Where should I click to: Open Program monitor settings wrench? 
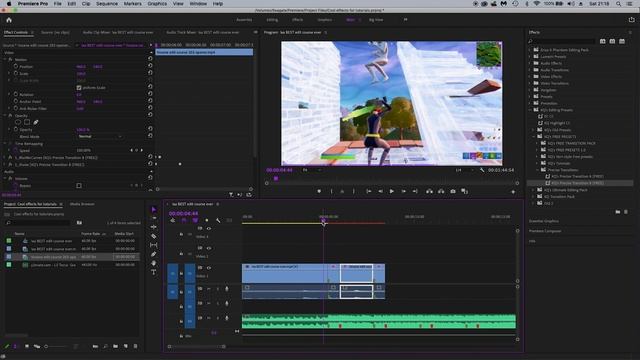482,170
